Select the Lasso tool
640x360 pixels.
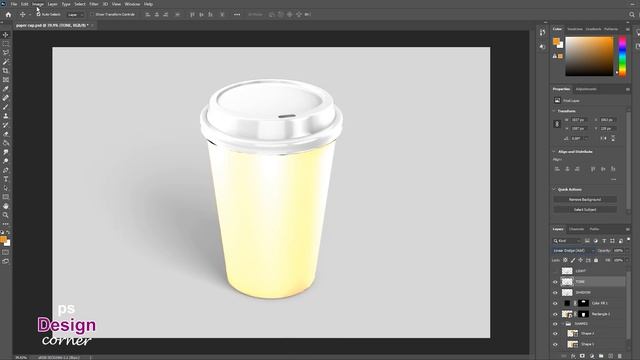(x=6, y=53)
